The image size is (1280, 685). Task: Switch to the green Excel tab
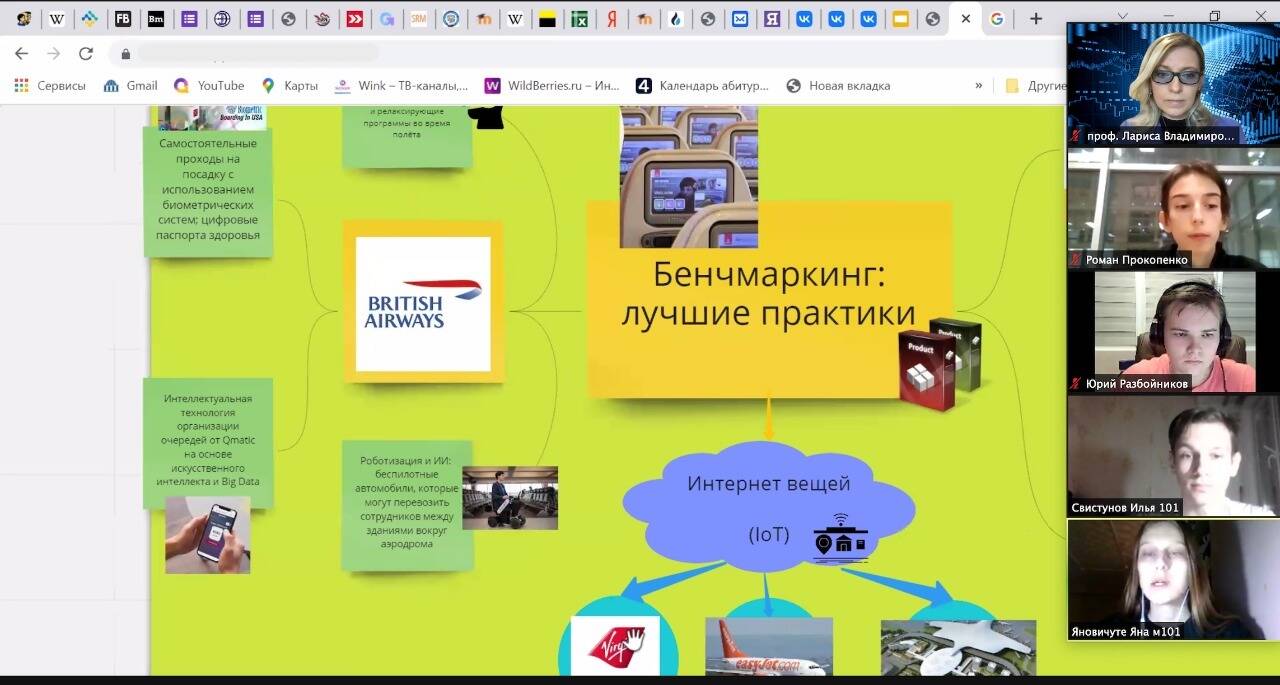point(579,18)
